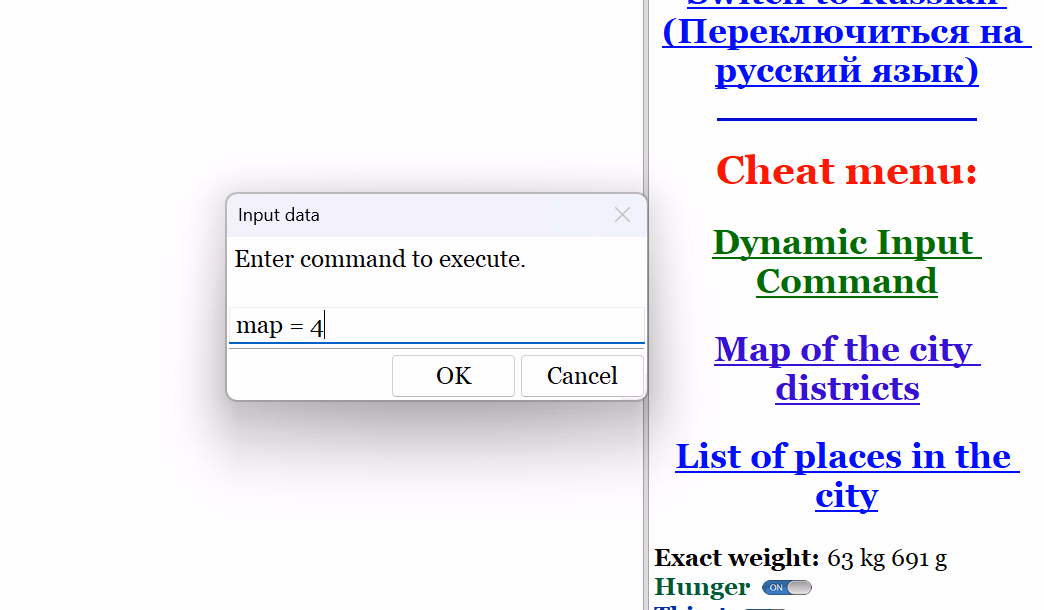Screen dimensions: 1044x610
Task: Confirm the command with OK
Action: 453,376
